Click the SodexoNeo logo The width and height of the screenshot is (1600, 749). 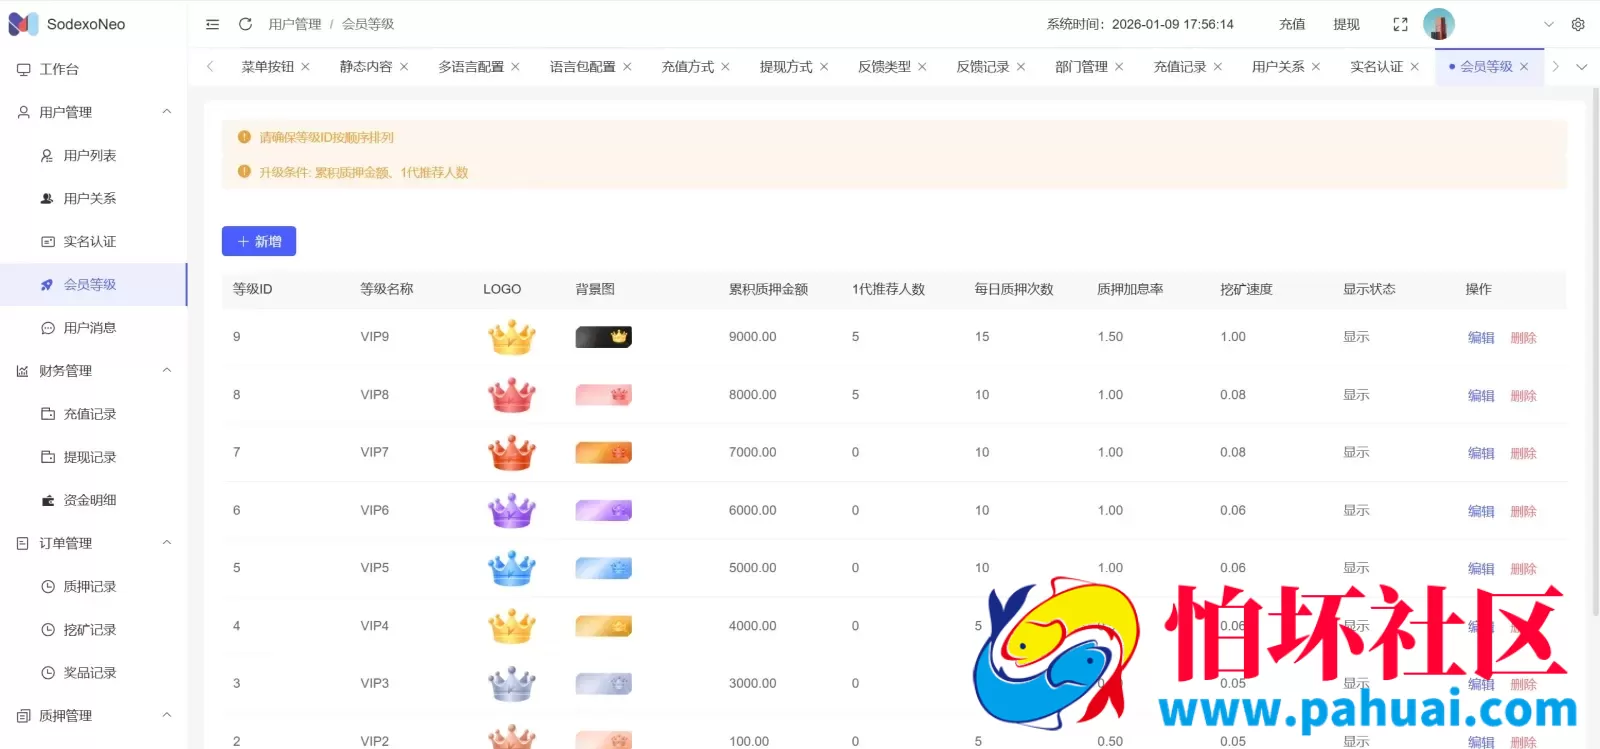[x=67, y=24]
